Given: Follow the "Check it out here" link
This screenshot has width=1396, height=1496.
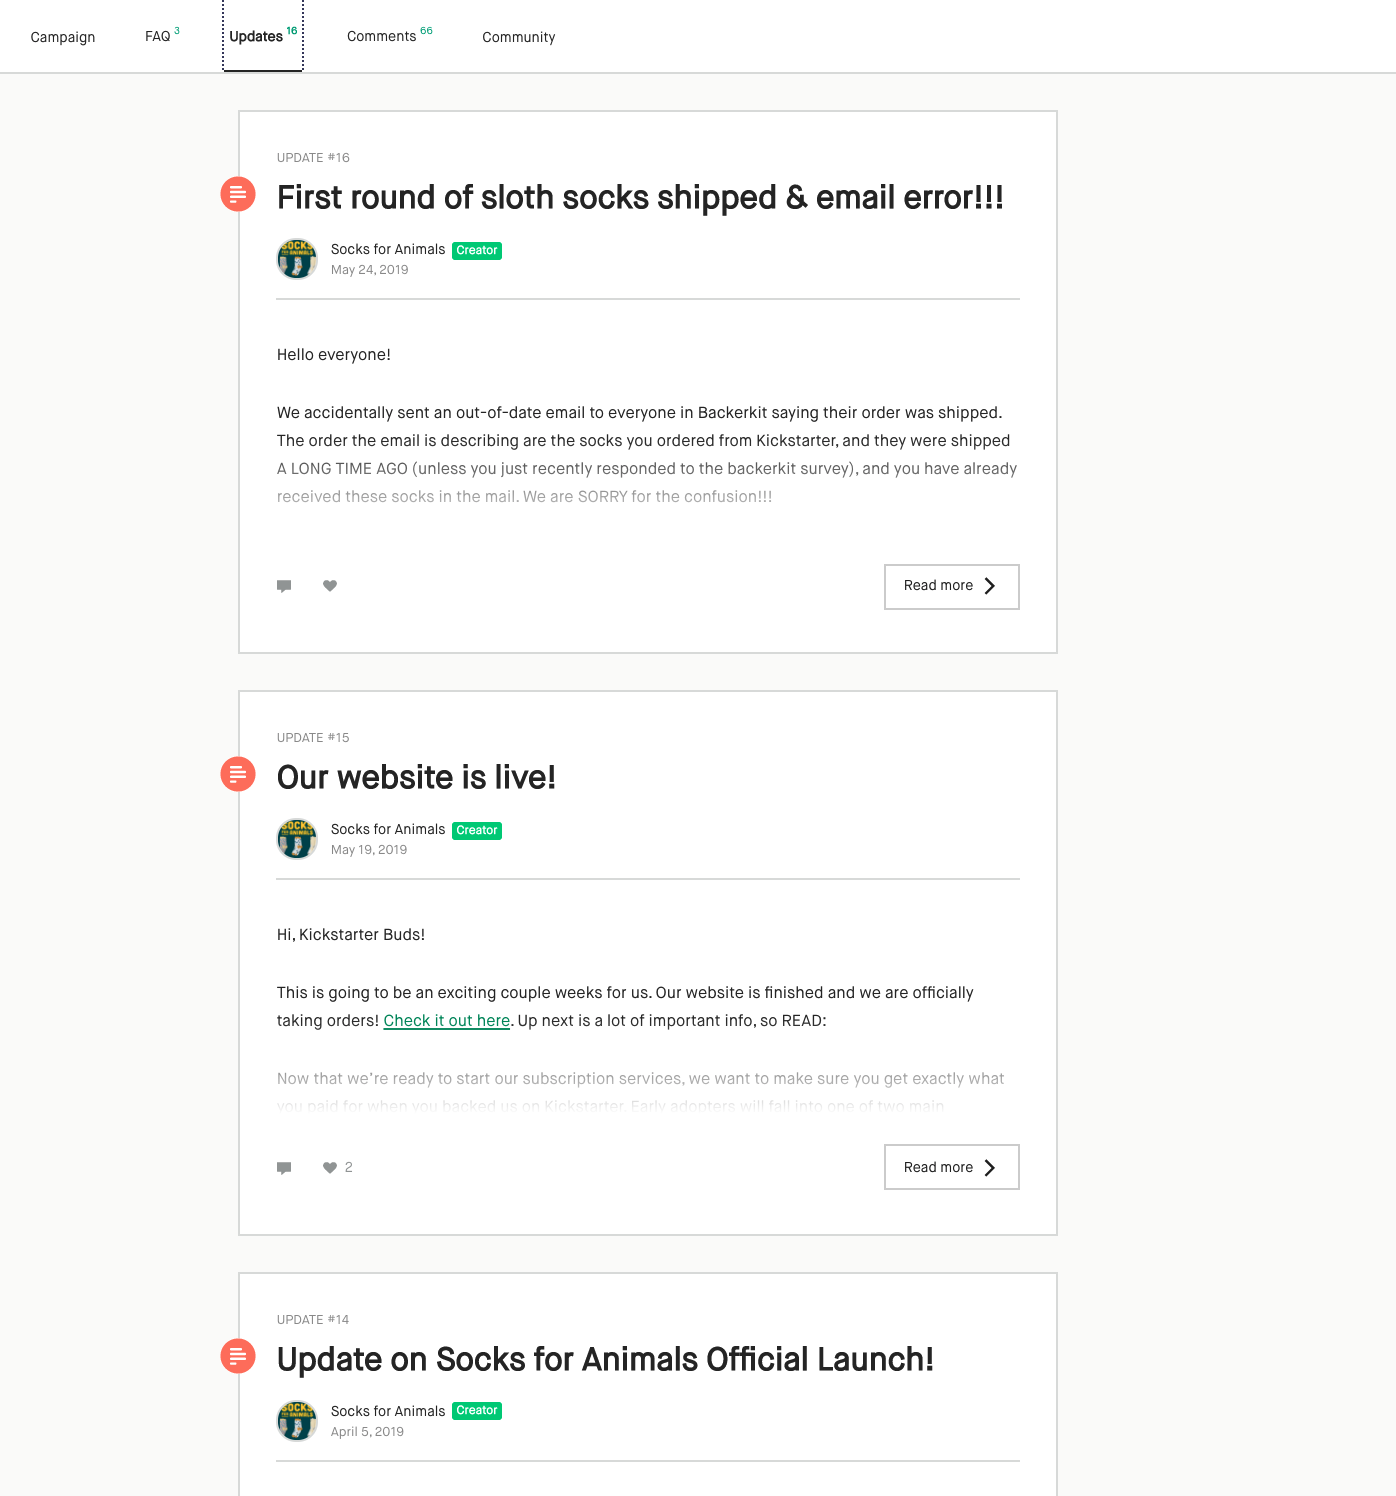Looking at the screenshot, I should 447,1021.
